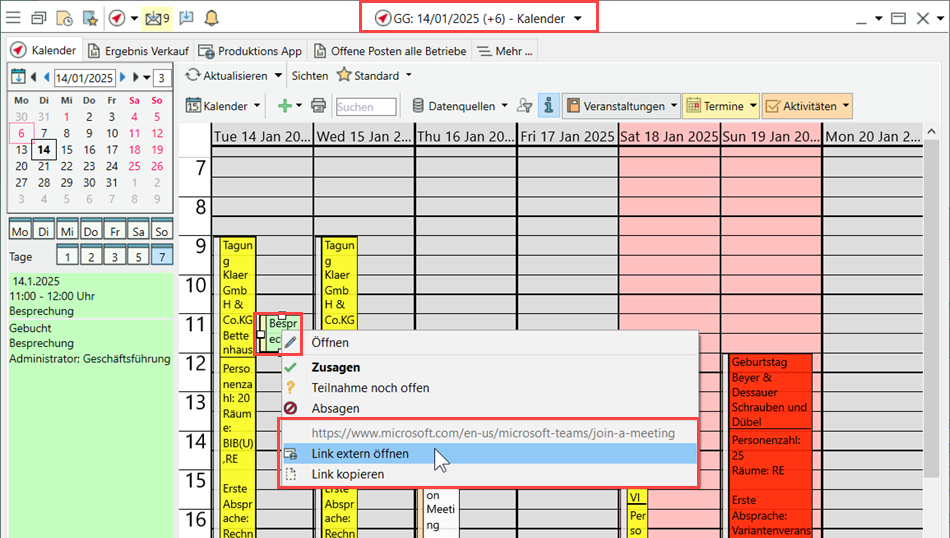Click the print icon in calendar toolbar
This screenshot has height=538, width=950.
tap(318, 106)
